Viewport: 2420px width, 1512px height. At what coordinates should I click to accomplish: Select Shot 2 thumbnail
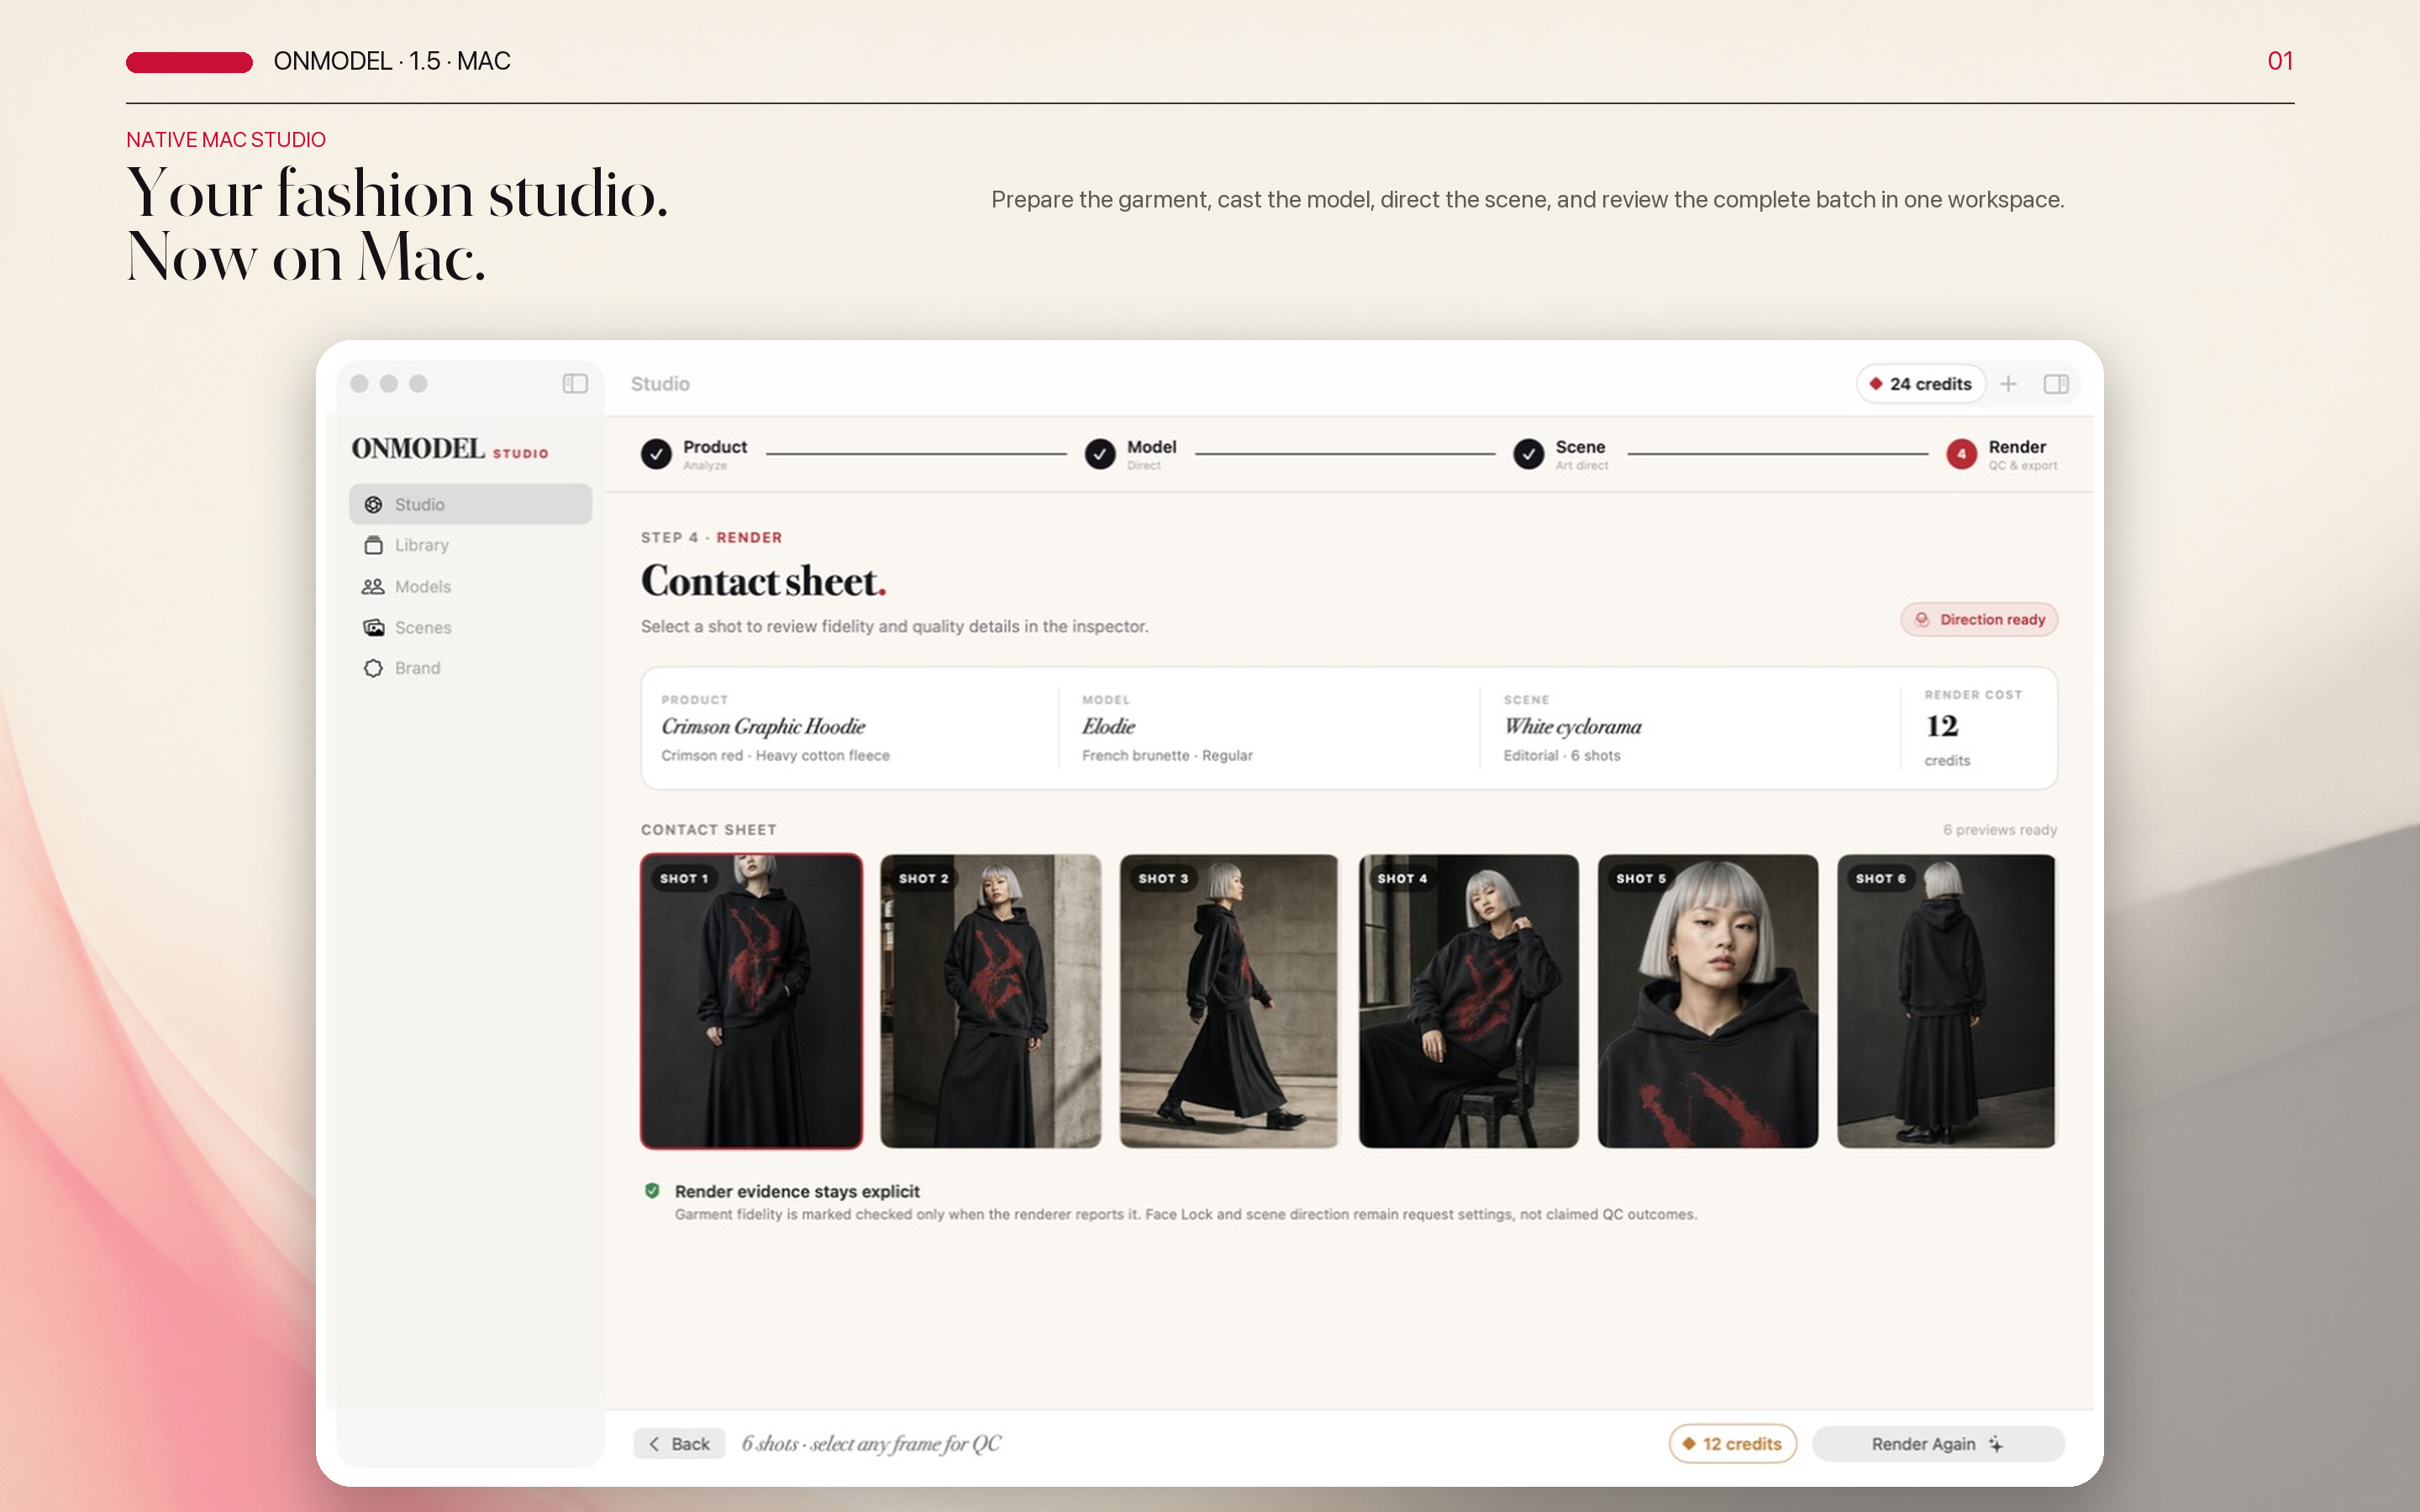pos(990,1001)
